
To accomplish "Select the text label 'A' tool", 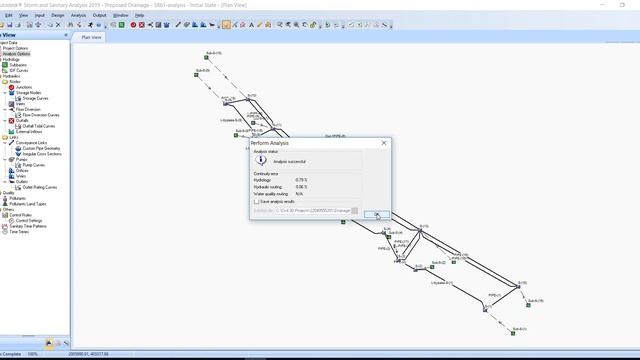I will tap(251, 25).
